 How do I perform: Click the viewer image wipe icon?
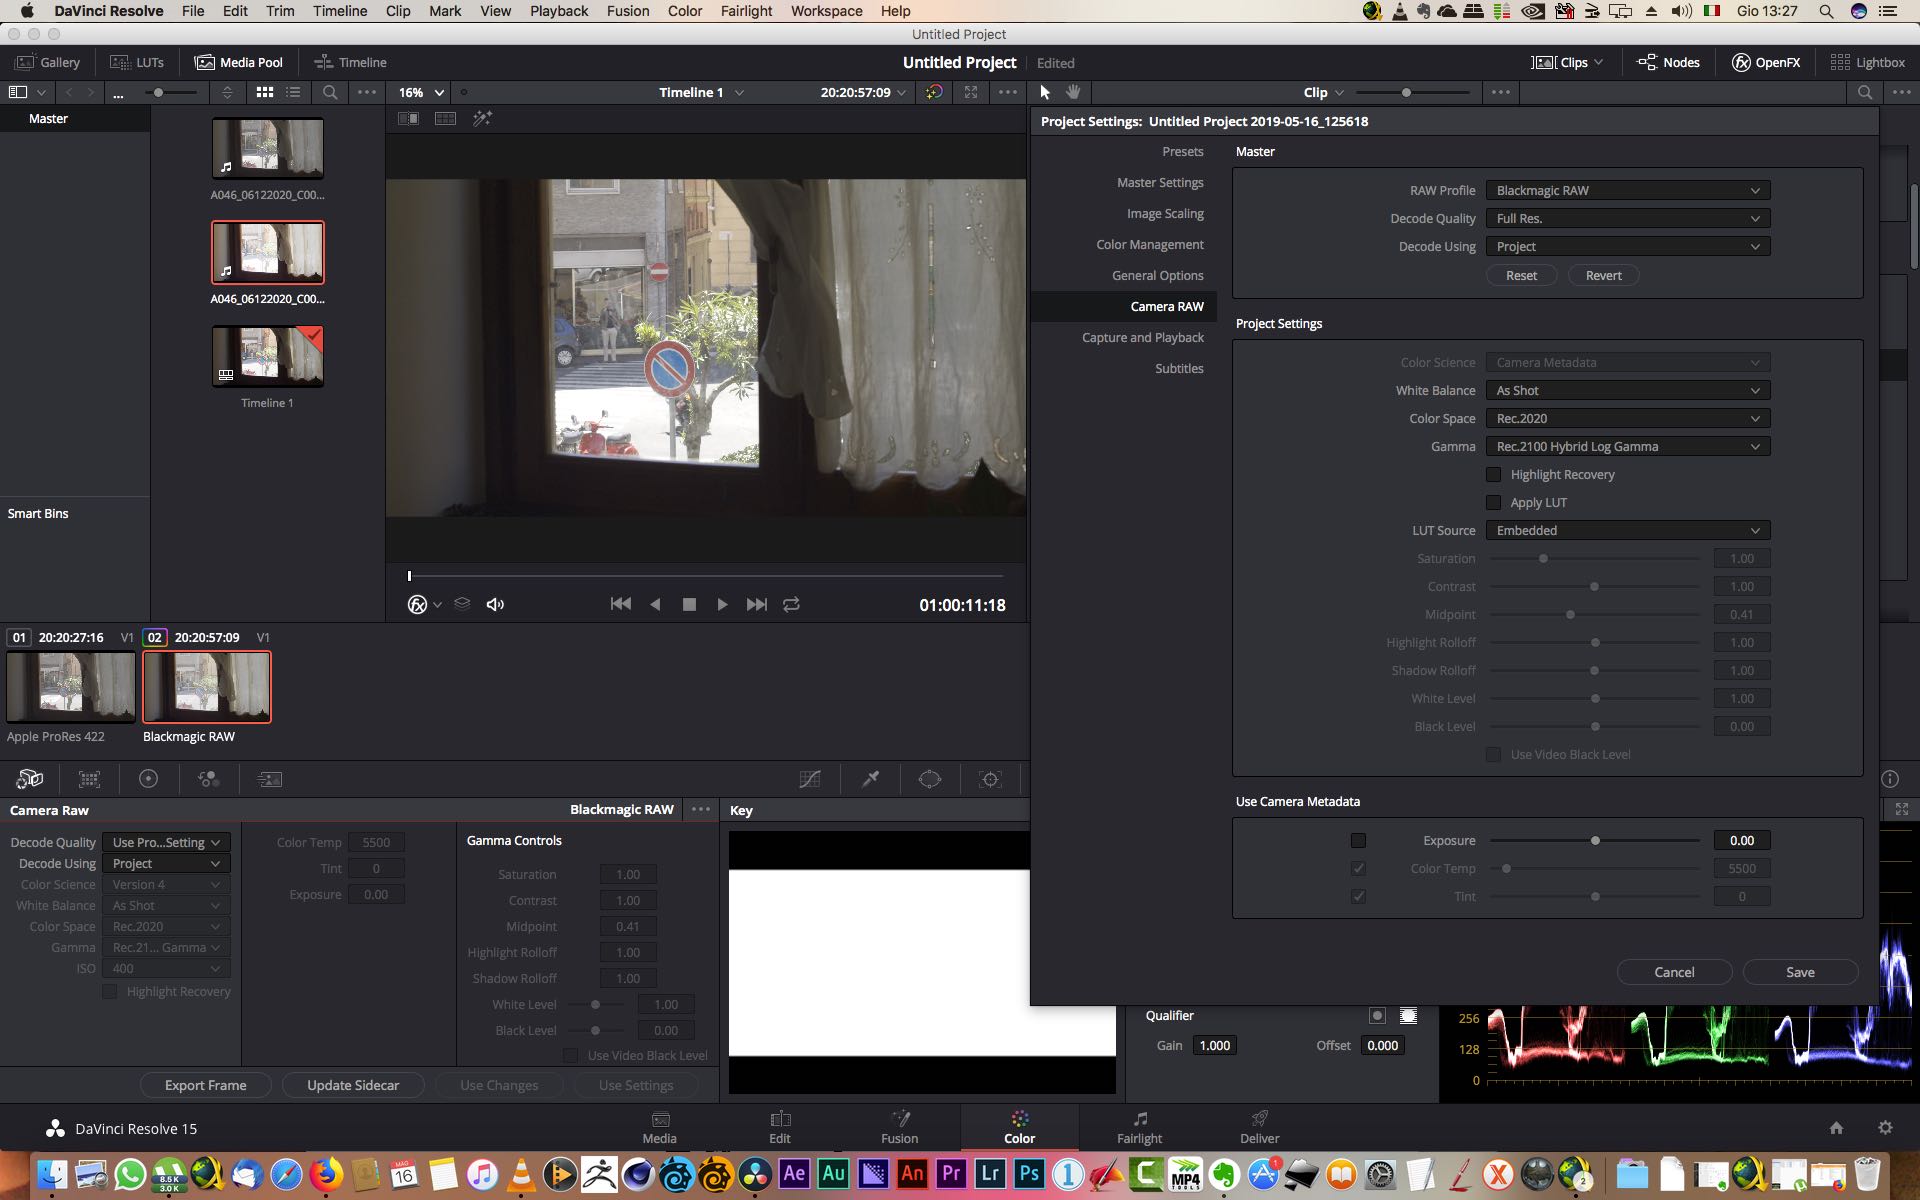tap(408, 118)
